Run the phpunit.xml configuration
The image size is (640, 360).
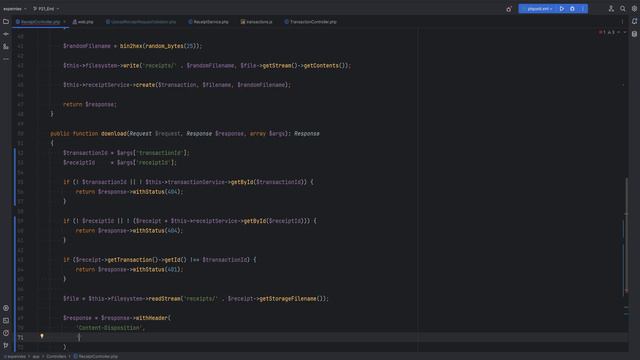tap(562, 9)
